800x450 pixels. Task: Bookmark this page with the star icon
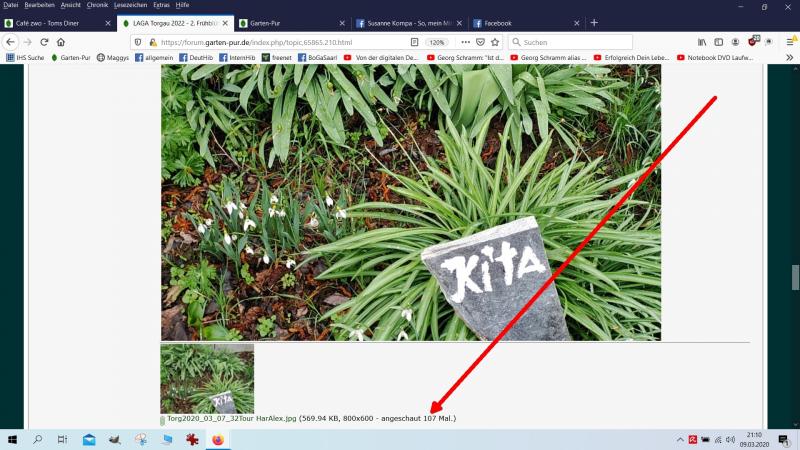click(x=494, y=42)
